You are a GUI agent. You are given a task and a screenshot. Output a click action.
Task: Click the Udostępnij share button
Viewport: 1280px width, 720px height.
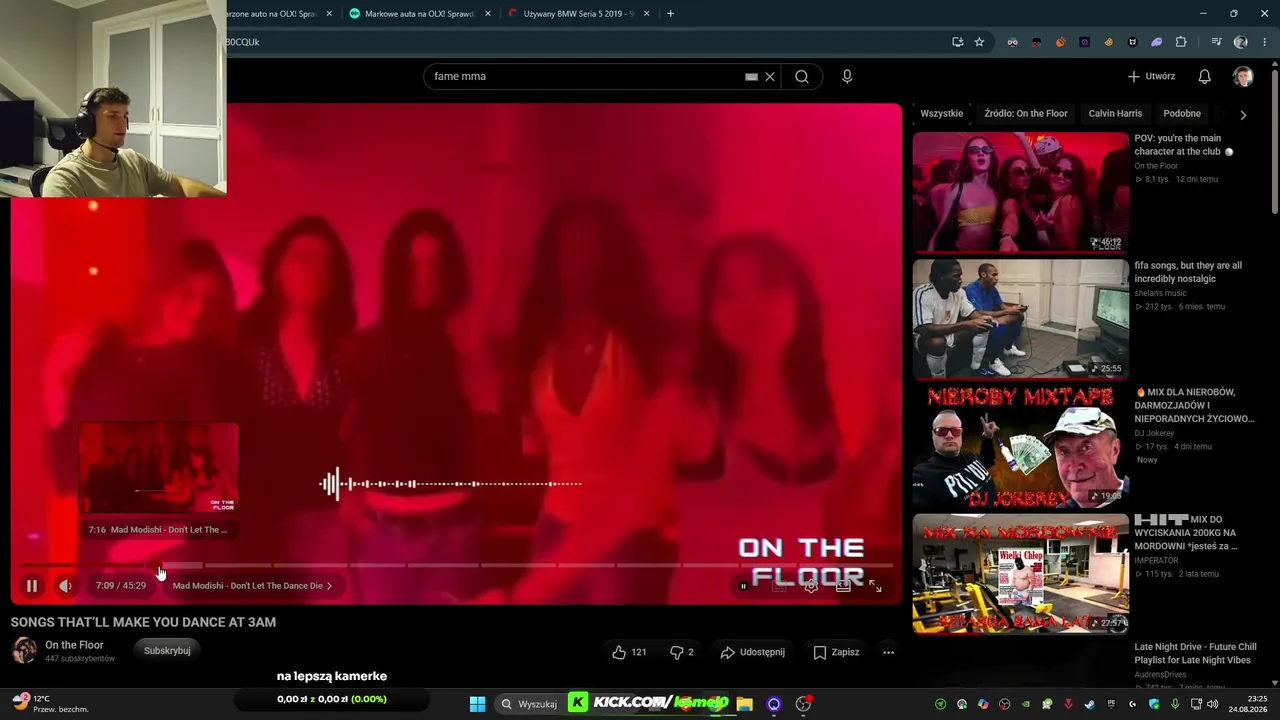752,652
